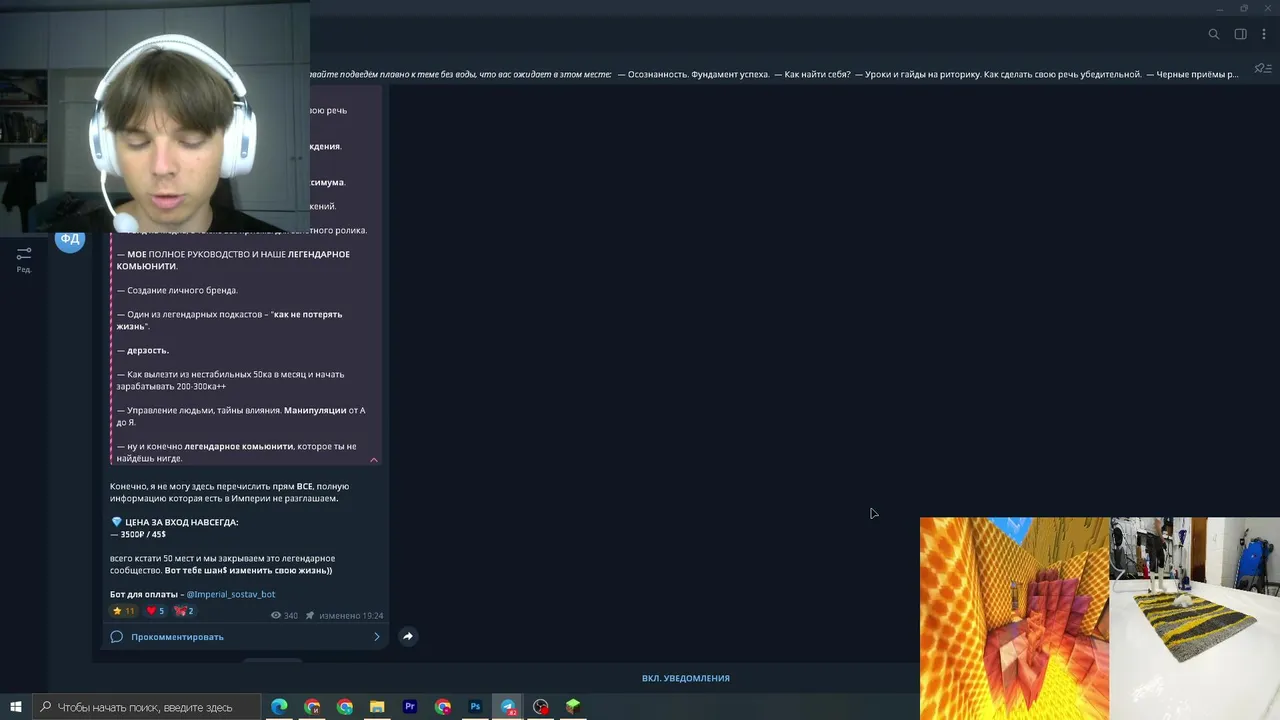Click the Создание личного бренда line

coord(177,290)
